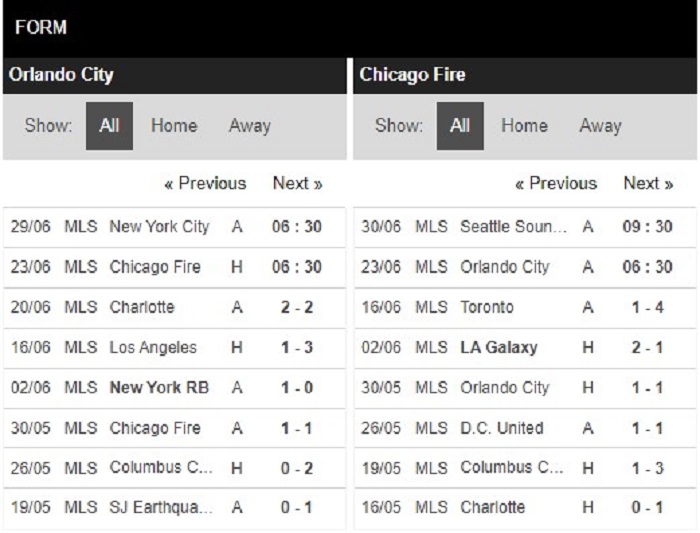Viewport: 700px width, 533px height.
Task: Select SJ Earthquakes 19/05 match
Action: click(x=175, y=508)
